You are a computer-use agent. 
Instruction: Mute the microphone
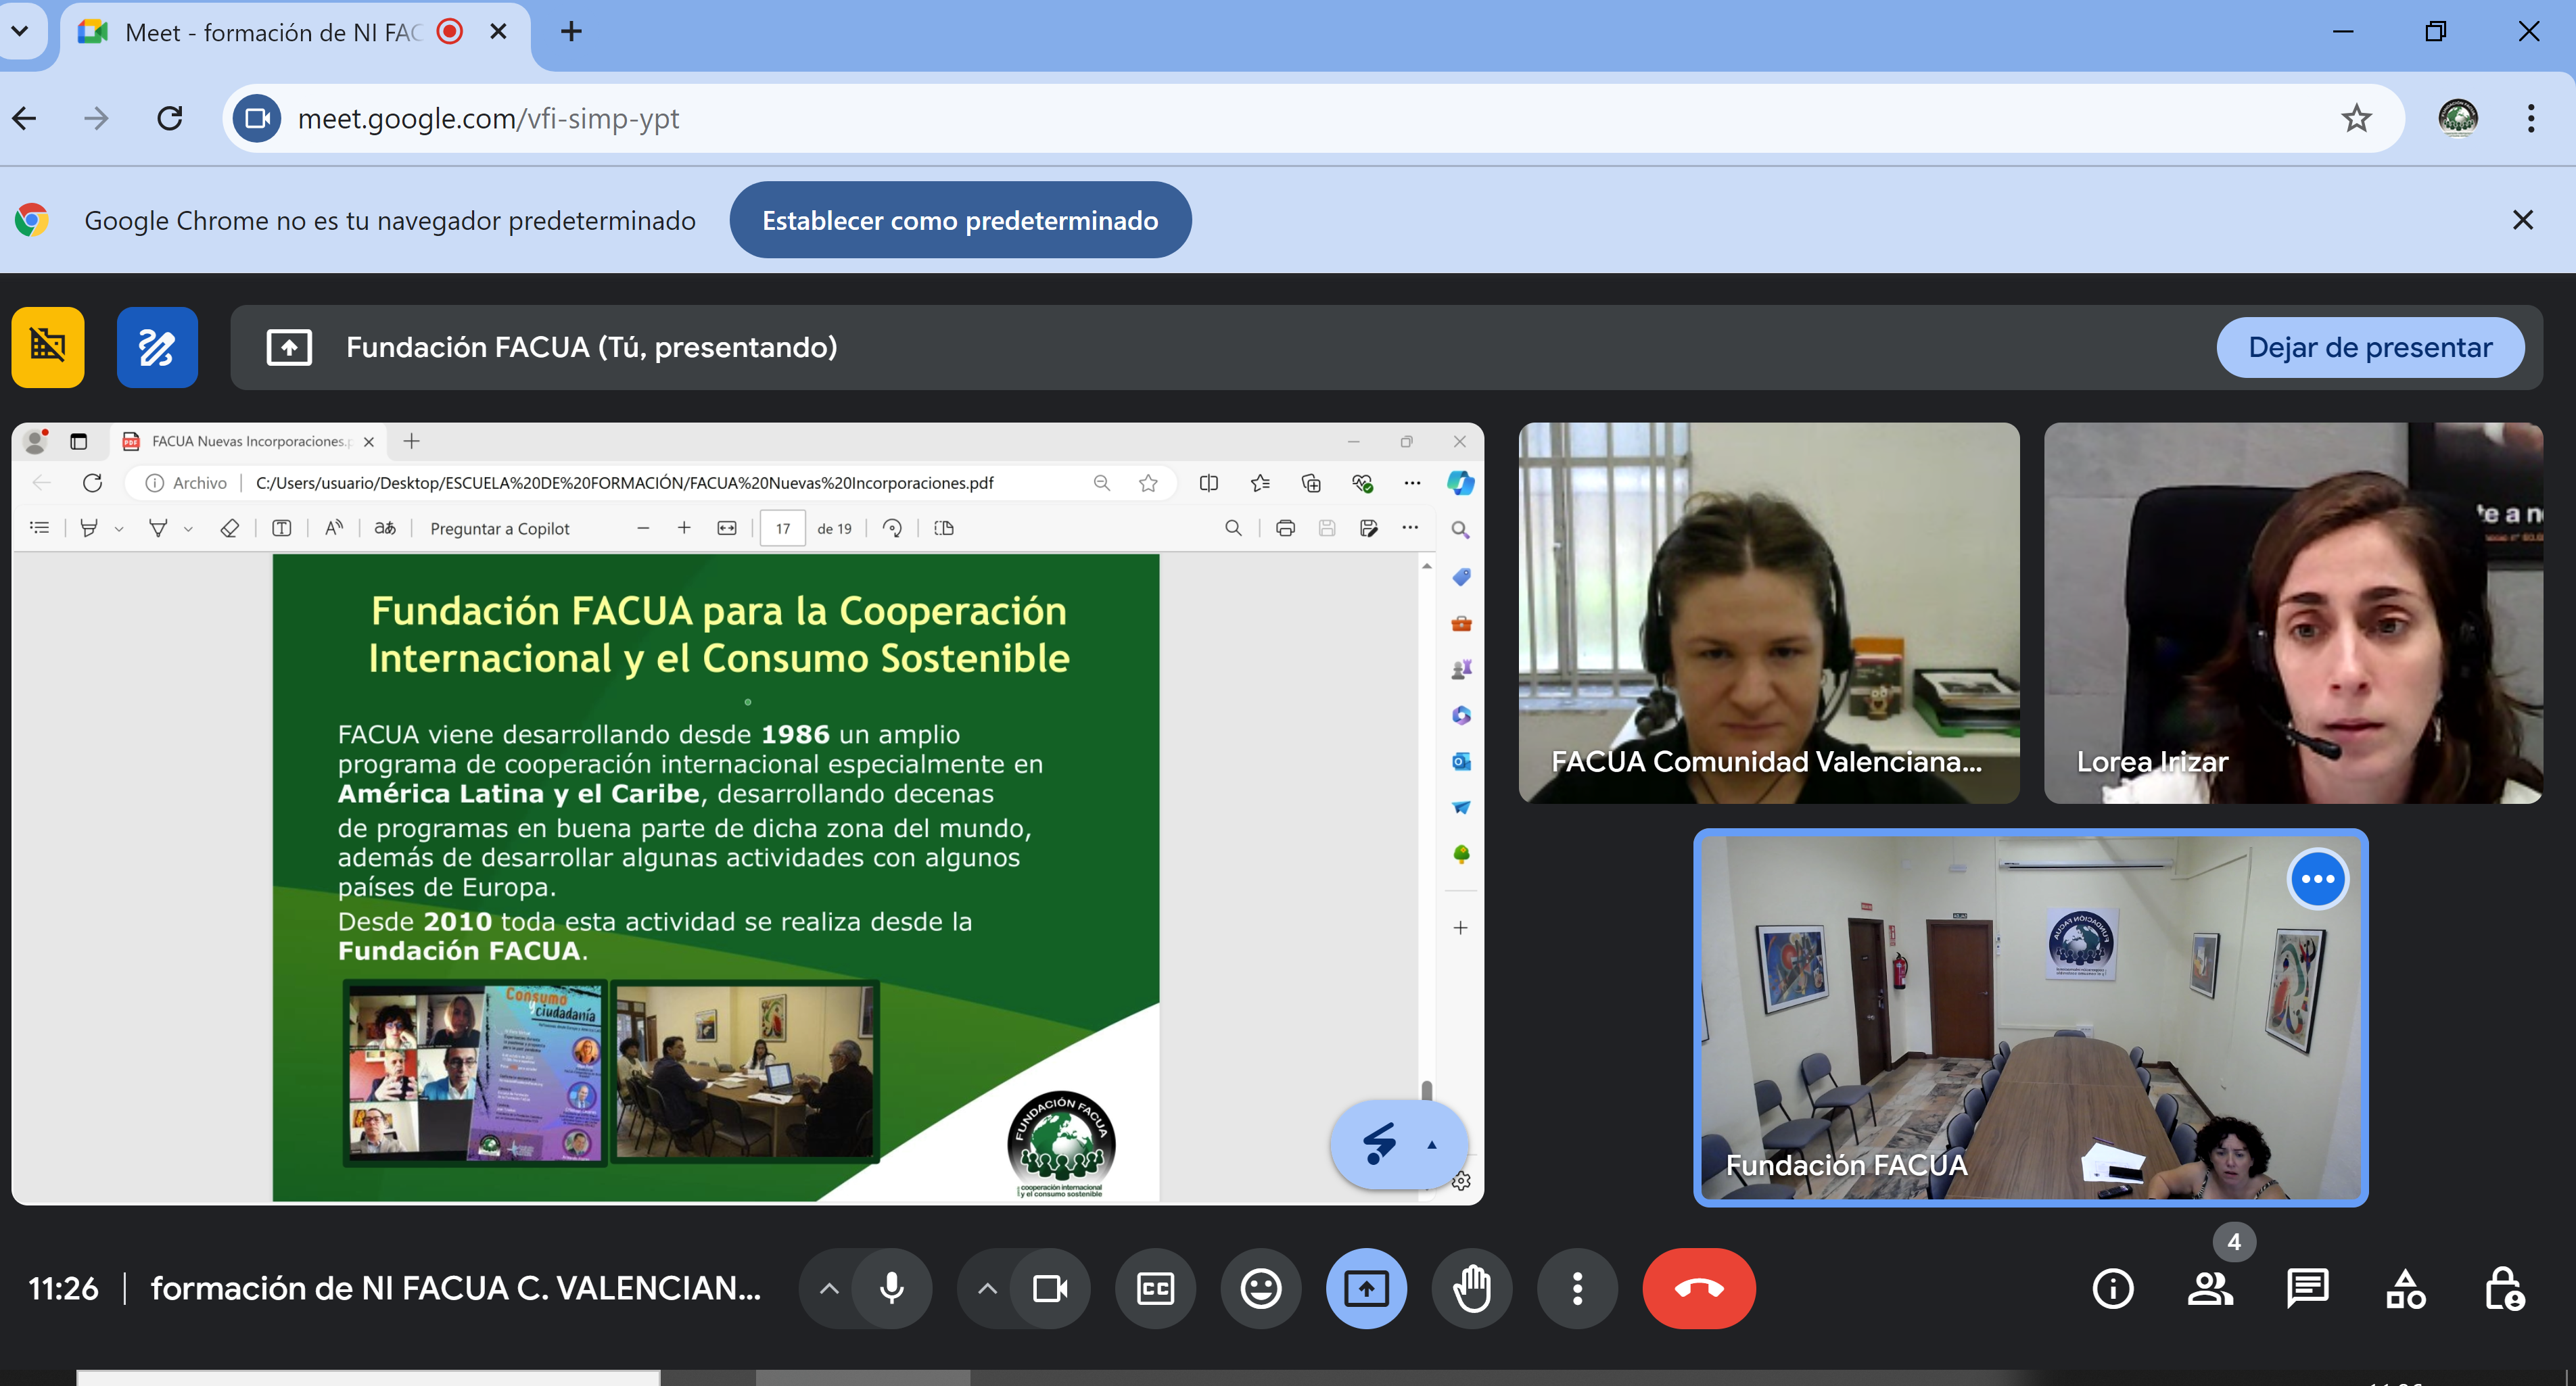(892, 1288)
